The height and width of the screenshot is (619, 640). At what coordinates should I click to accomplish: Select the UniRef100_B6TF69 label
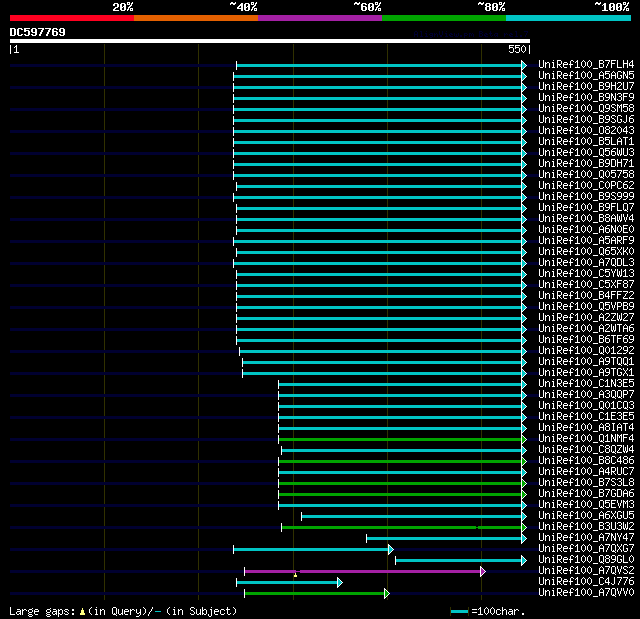point(586,340)
